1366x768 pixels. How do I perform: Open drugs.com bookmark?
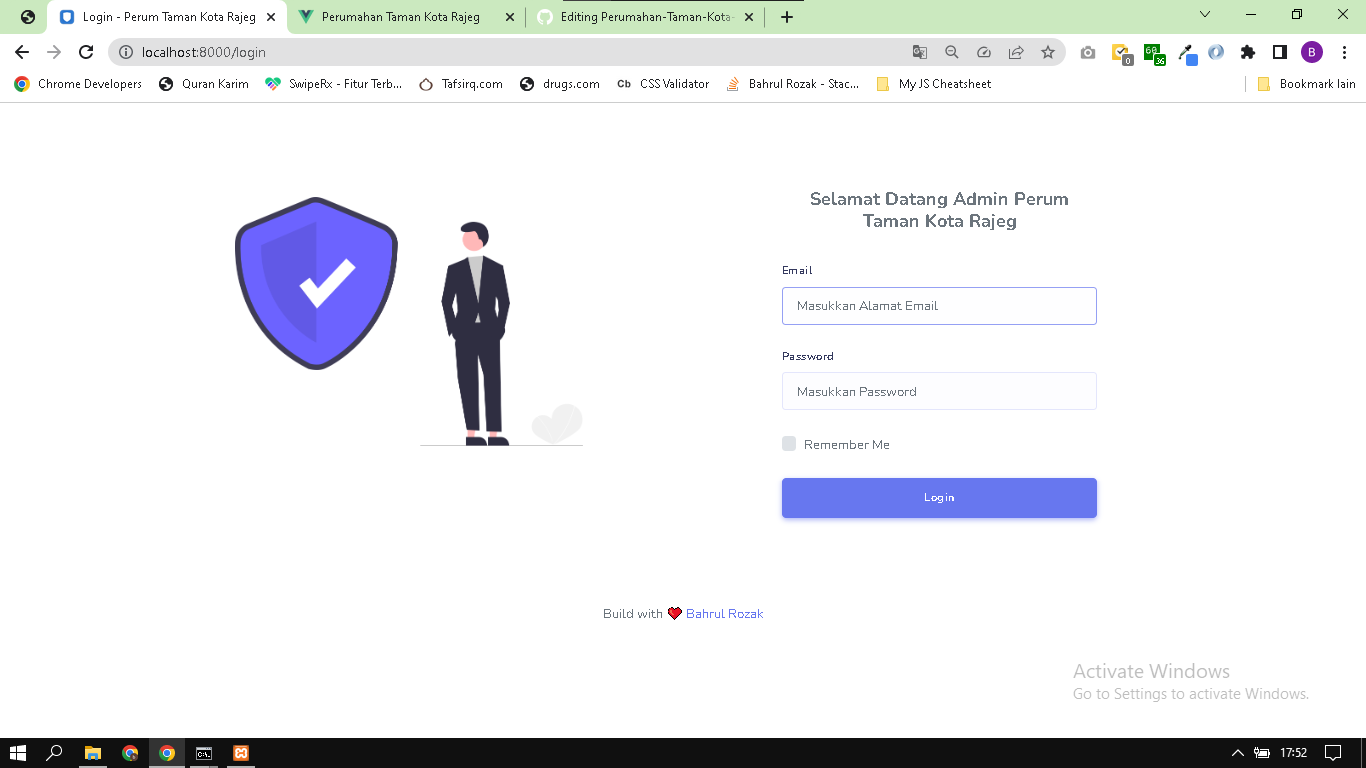[x=560, y=84]
